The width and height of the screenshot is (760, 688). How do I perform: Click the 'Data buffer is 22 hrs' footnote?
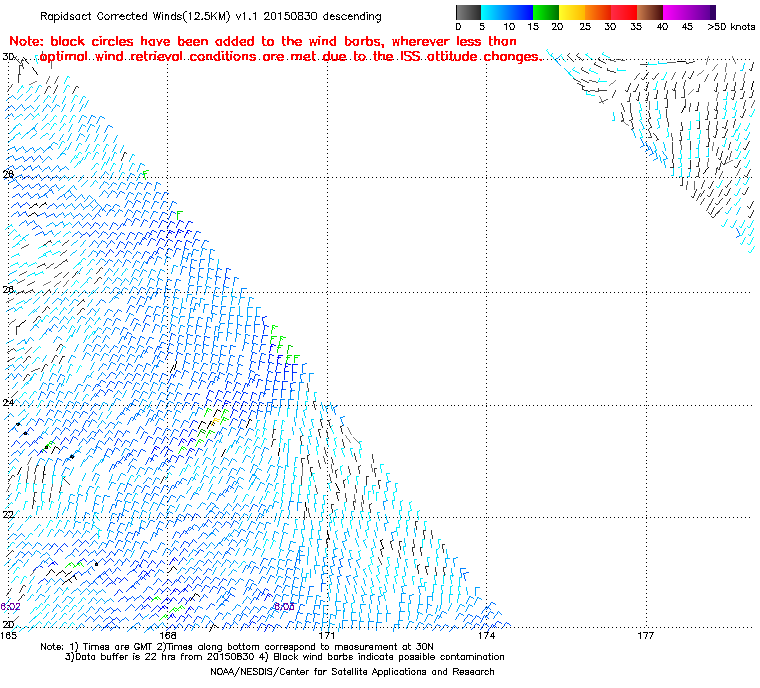coord(285,657)
